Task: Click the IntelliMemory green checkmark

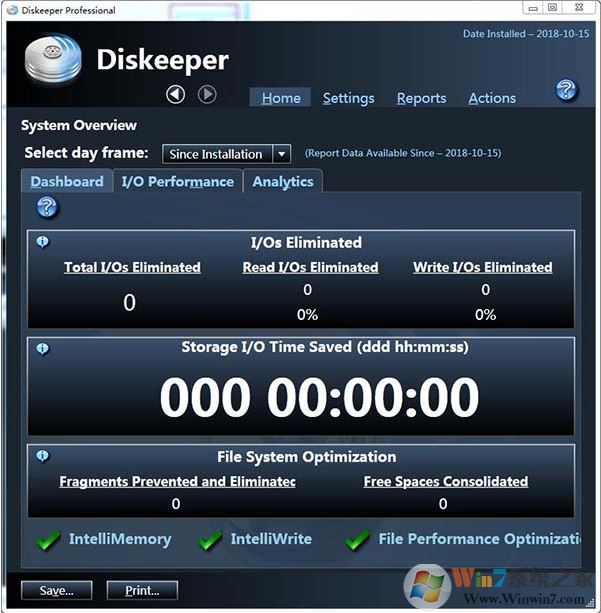Action: (48, 540)
